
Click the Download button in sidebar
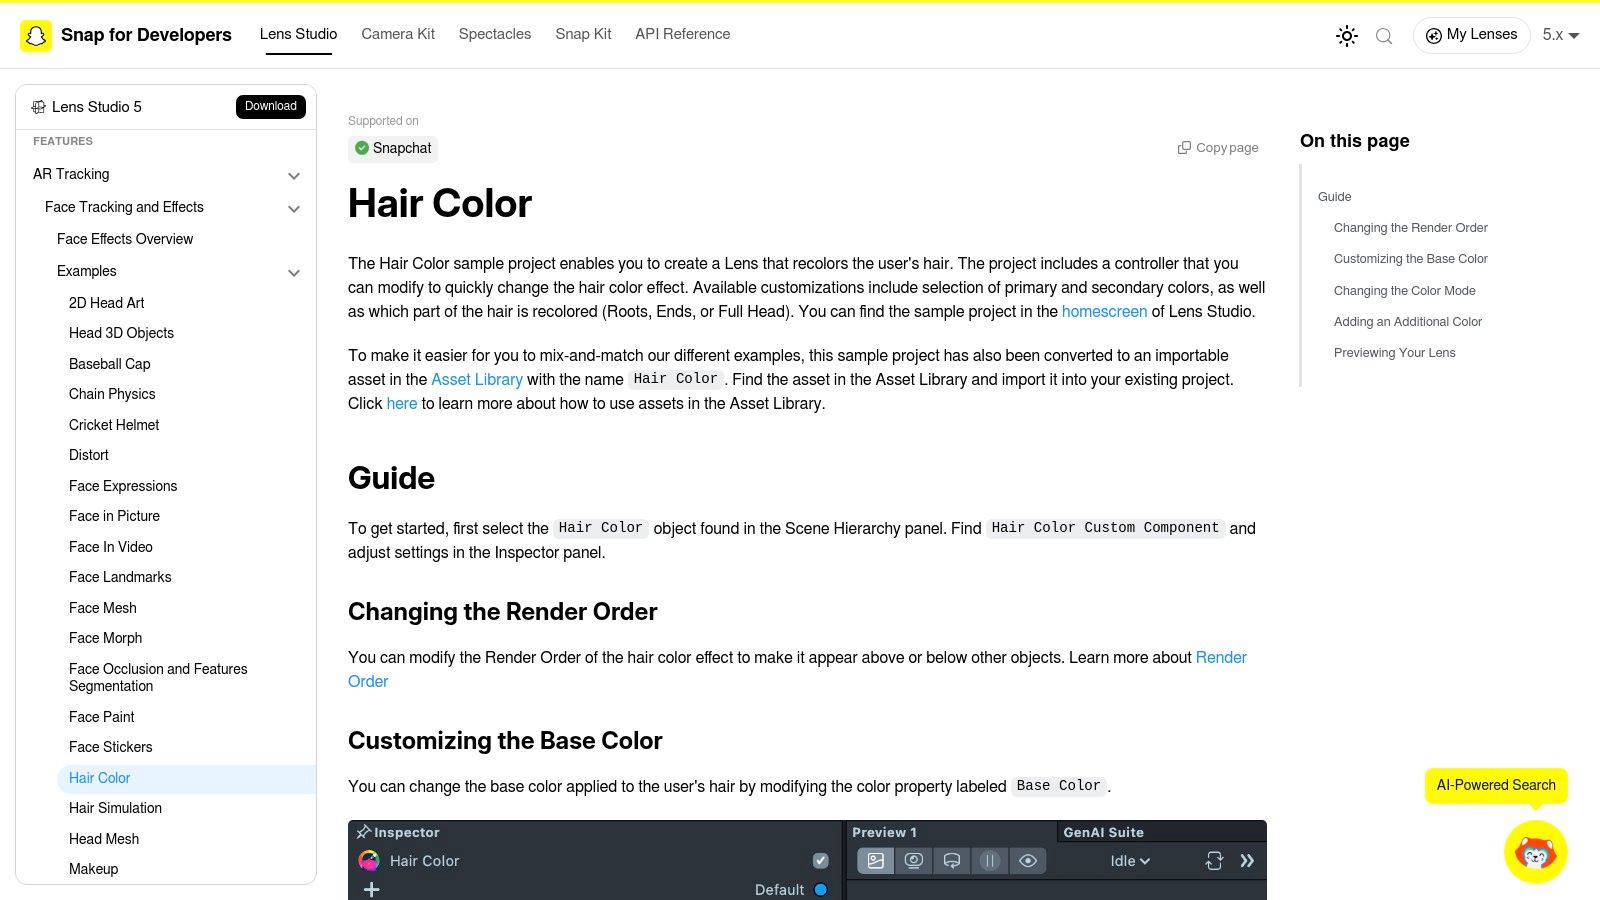click(271, 106)
